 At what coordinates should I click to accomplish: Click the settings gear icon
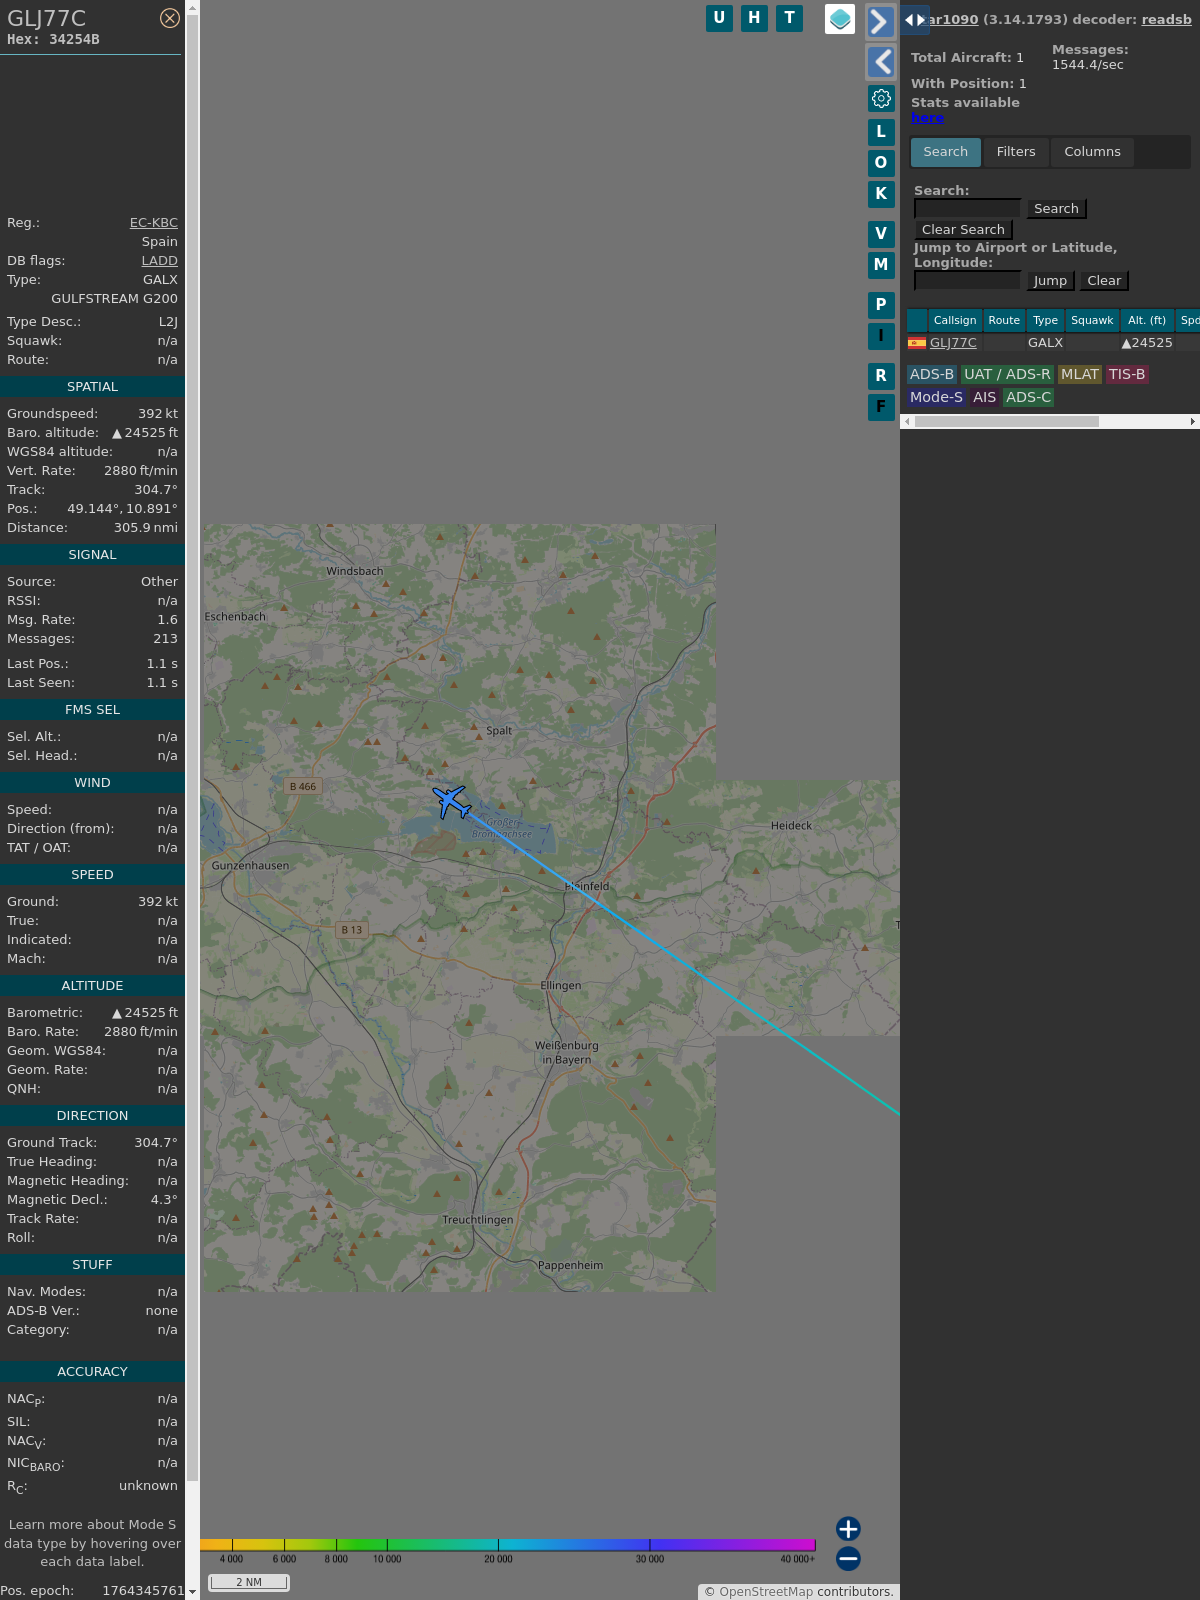[x=881, y=98]
